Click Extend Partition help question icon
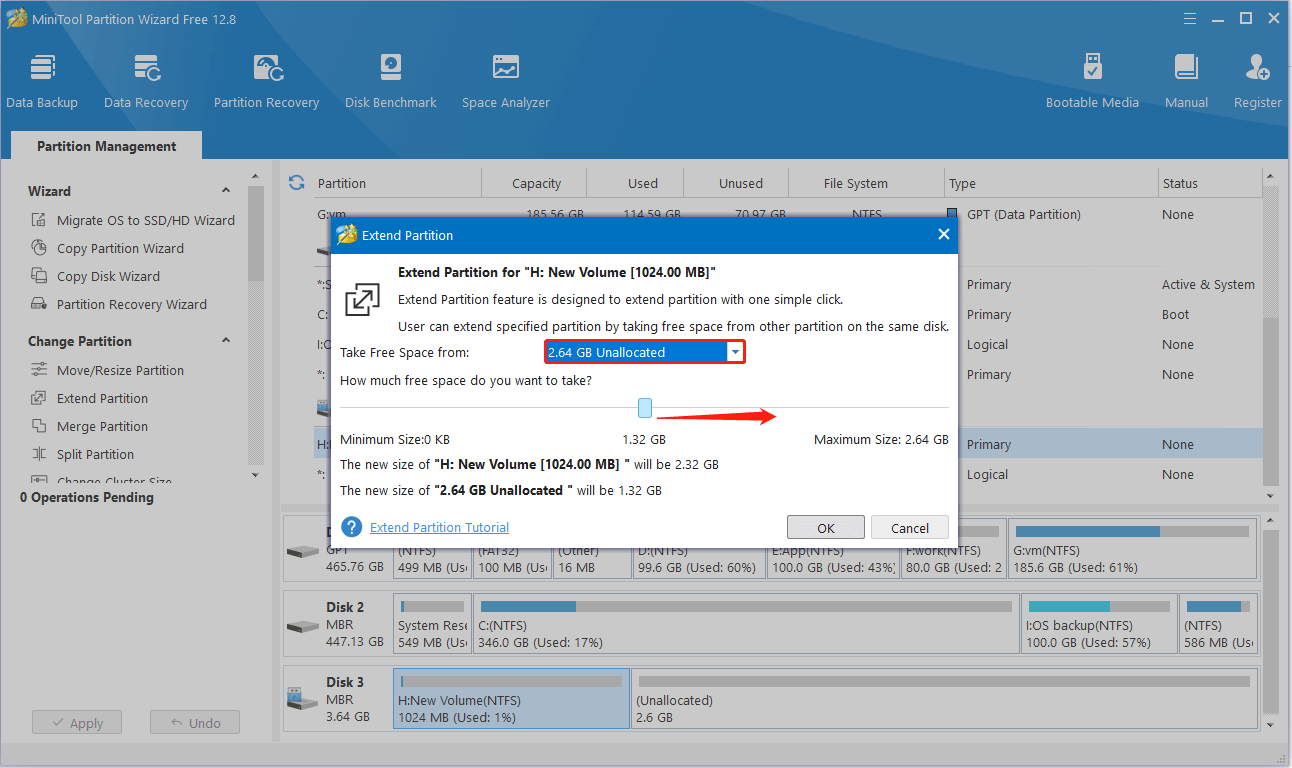Screen dimensions: 1292x768 pos(351,527)
